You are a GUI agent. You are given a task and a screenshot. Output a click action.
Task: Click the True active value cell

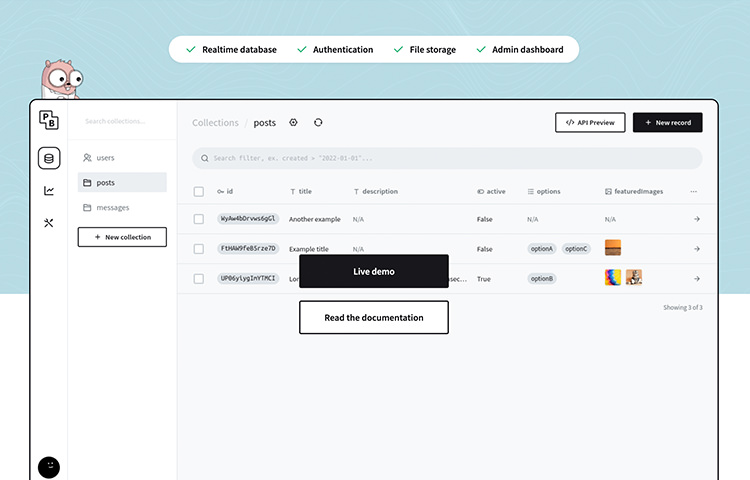point(484,279)
